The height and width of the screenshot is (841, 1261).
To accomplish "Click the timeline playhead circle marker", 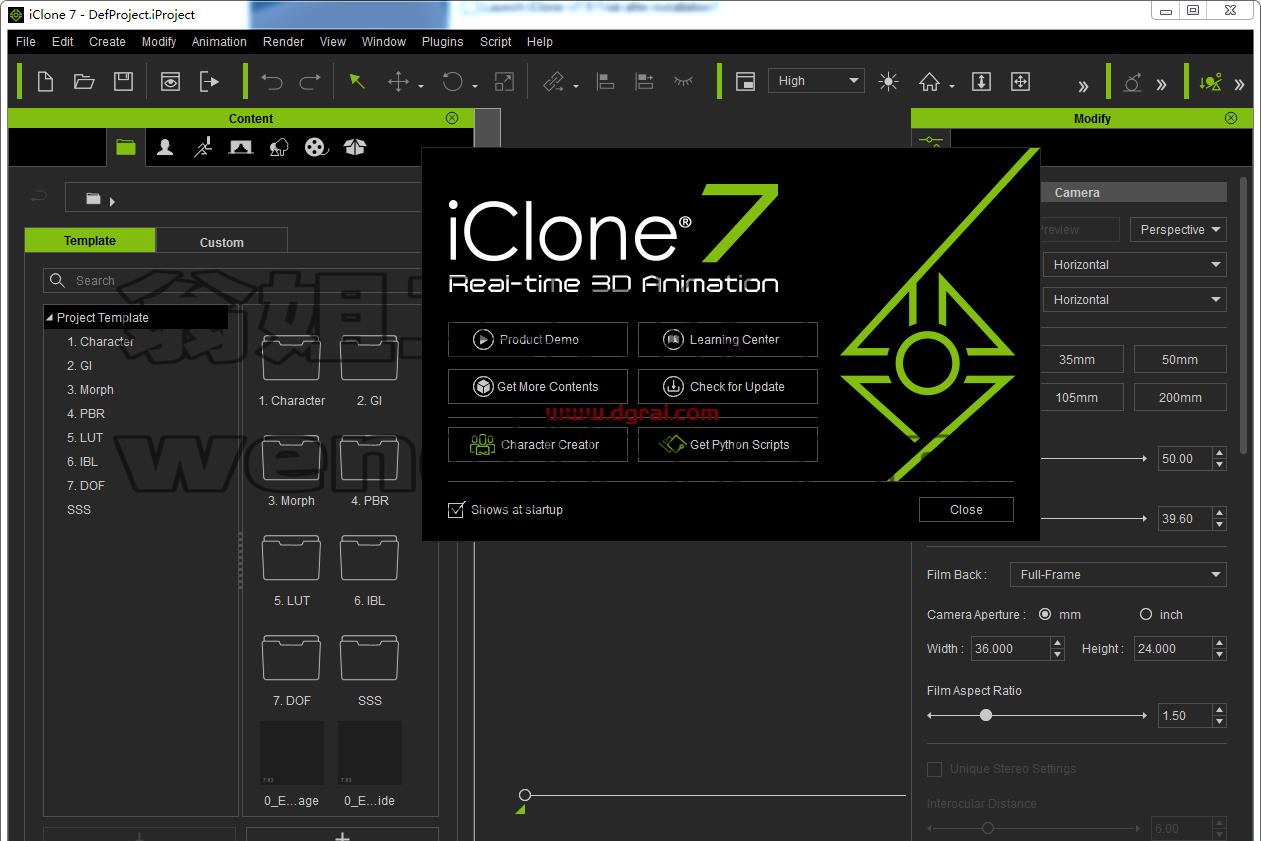I will click(x=524, y=795).
